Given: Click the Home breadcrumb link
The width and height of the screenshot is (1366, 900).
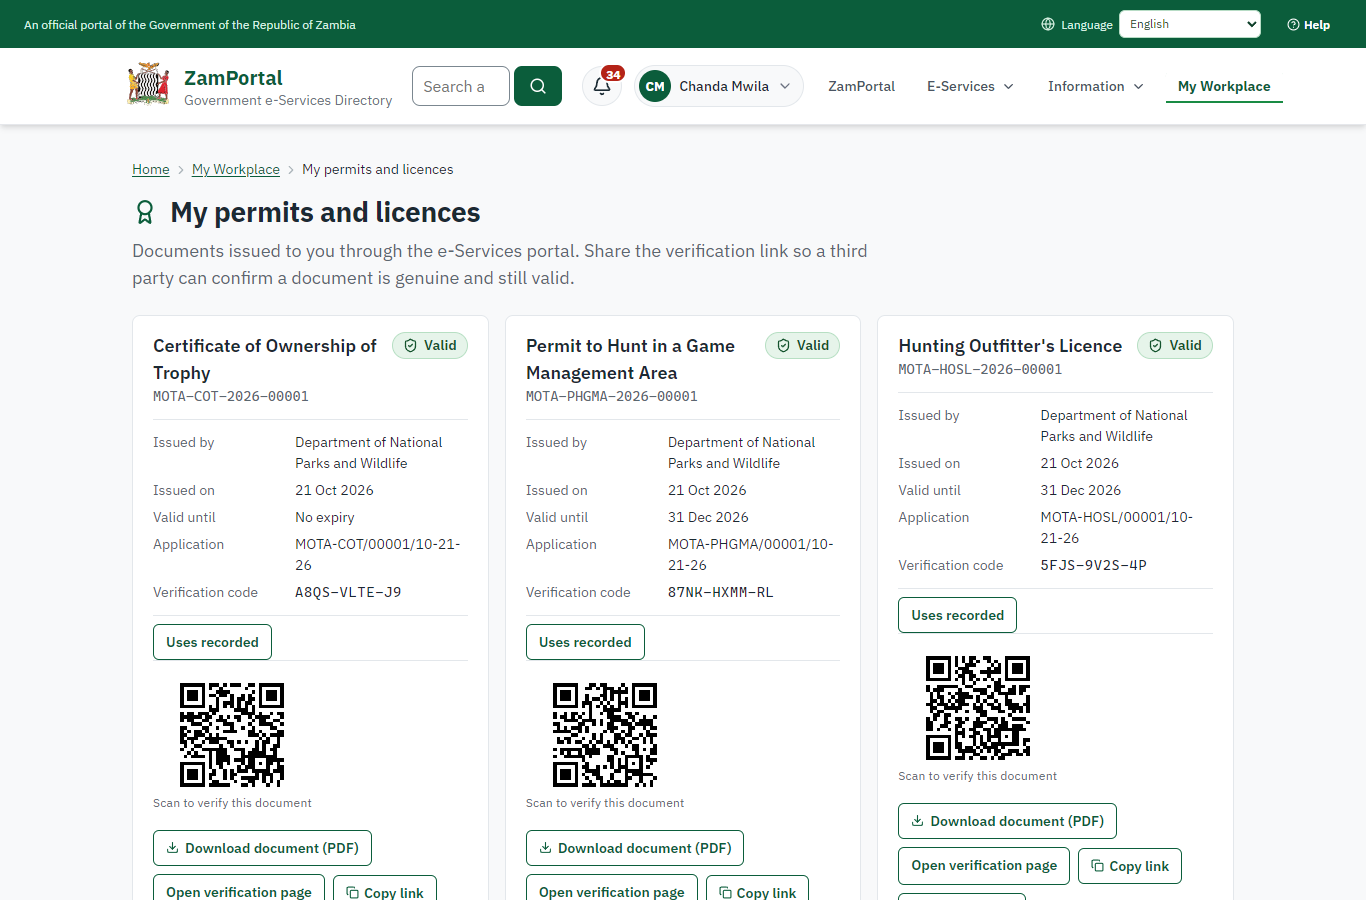Looking at the screenshot, I should coord(151,169).
